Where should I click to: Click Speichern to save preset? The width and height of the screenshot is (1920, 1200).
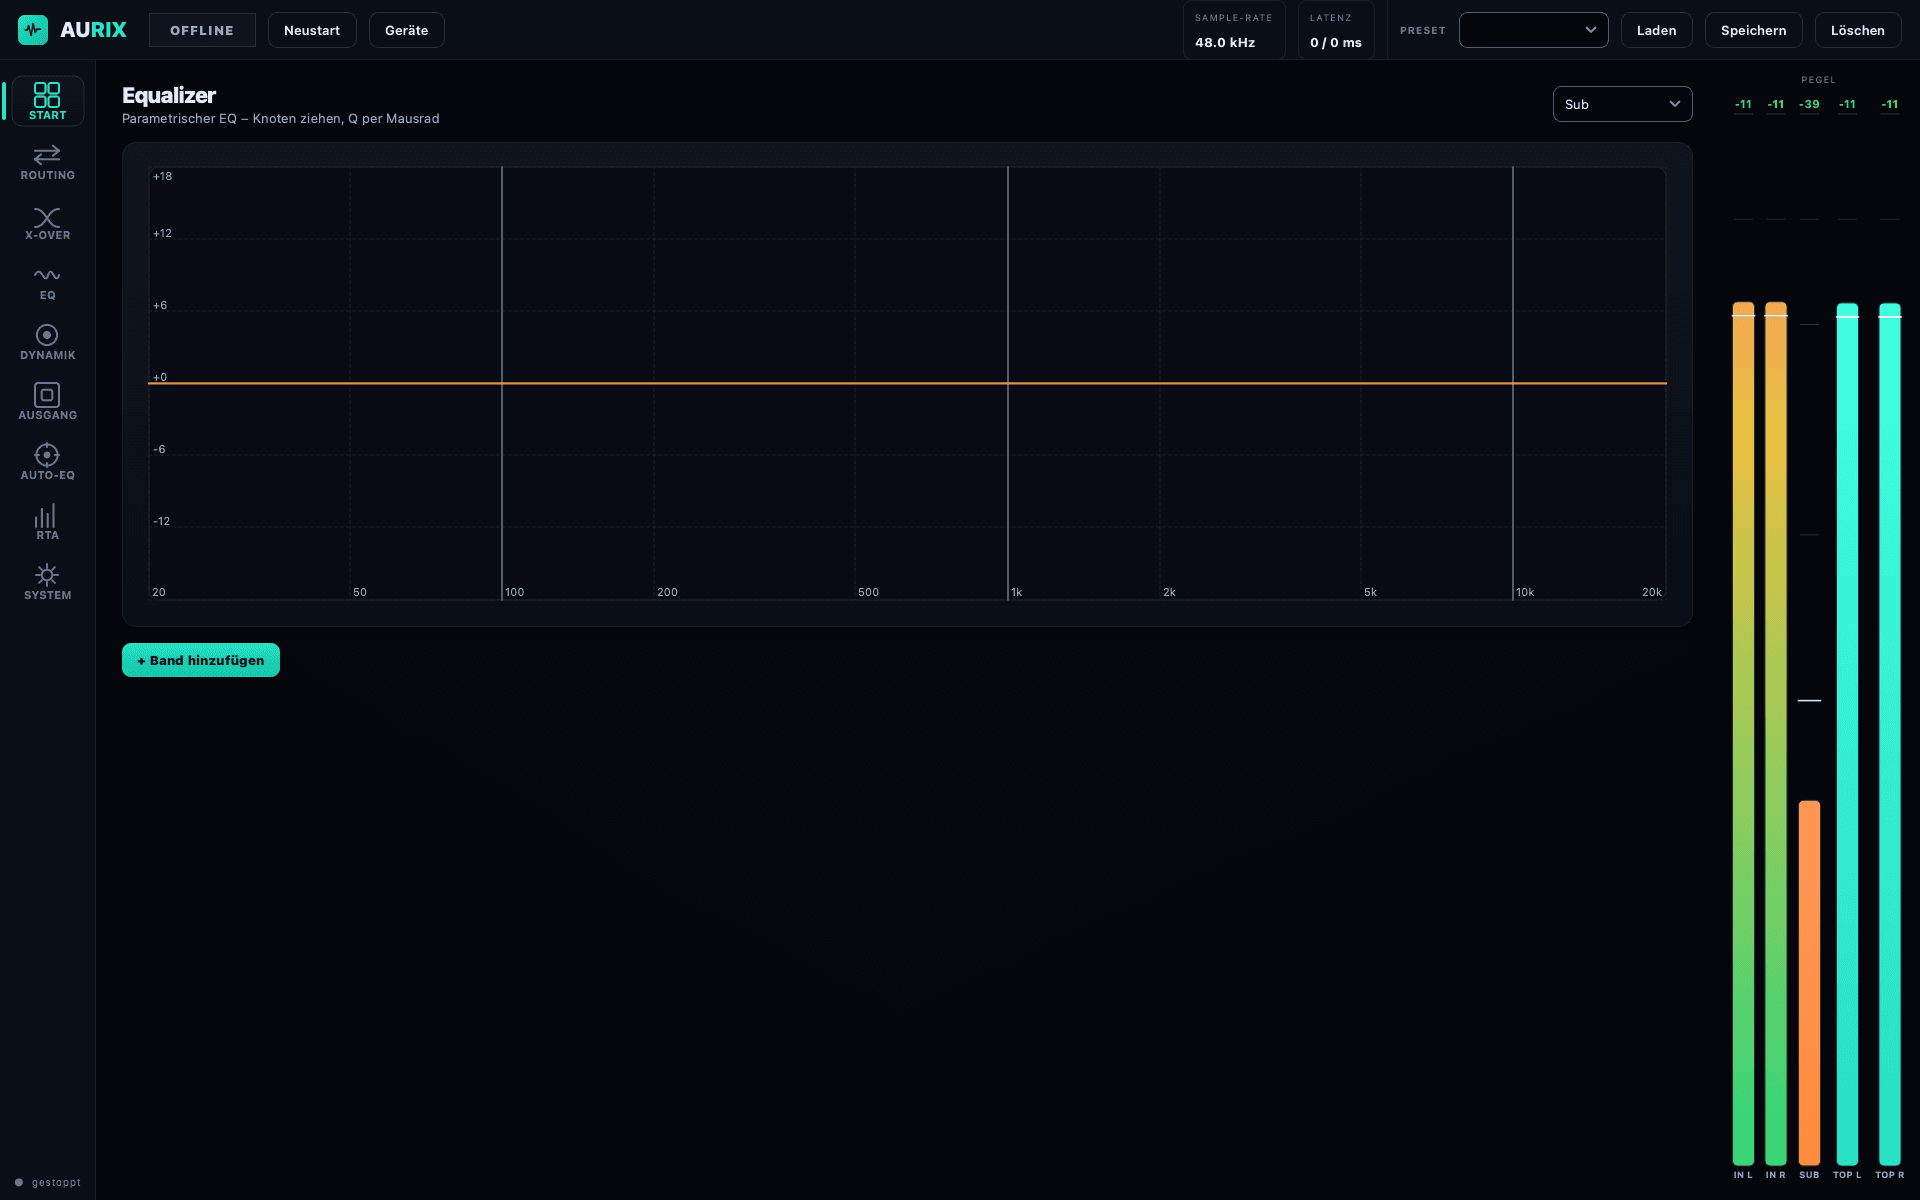[x=1753, y=30]
